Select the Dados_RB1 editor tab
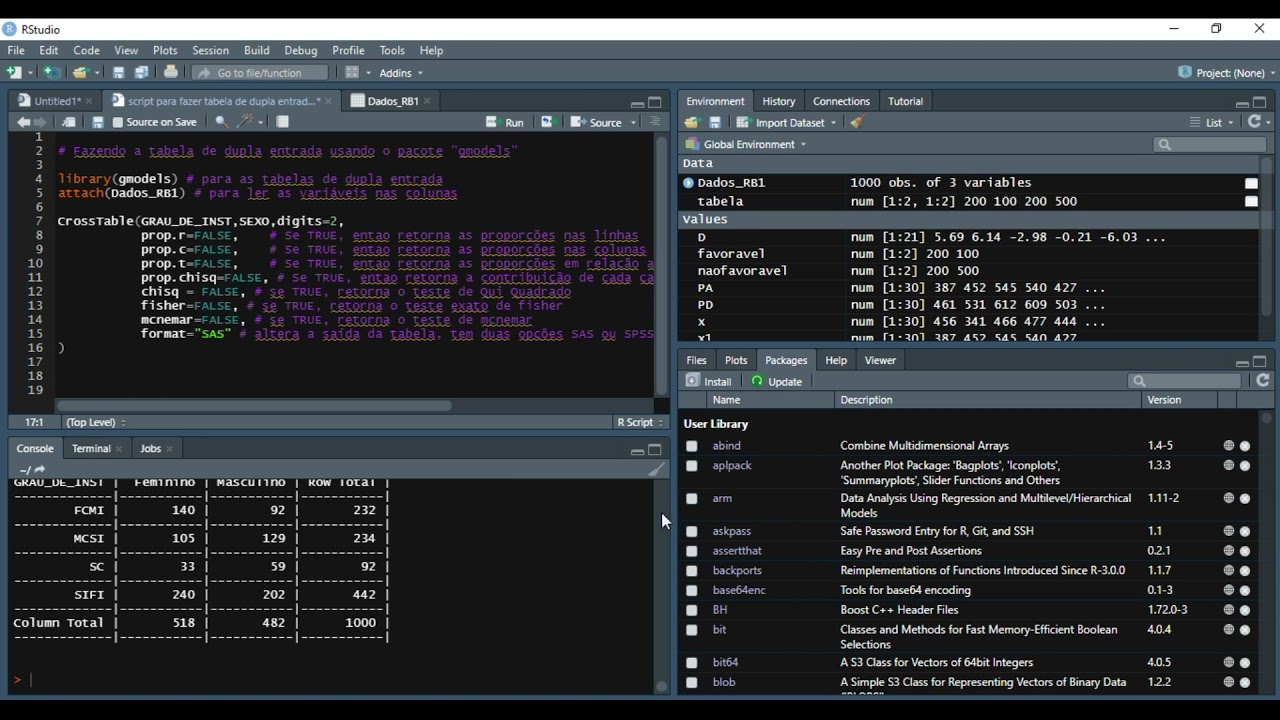1280x720 pixels. point(392,101)
